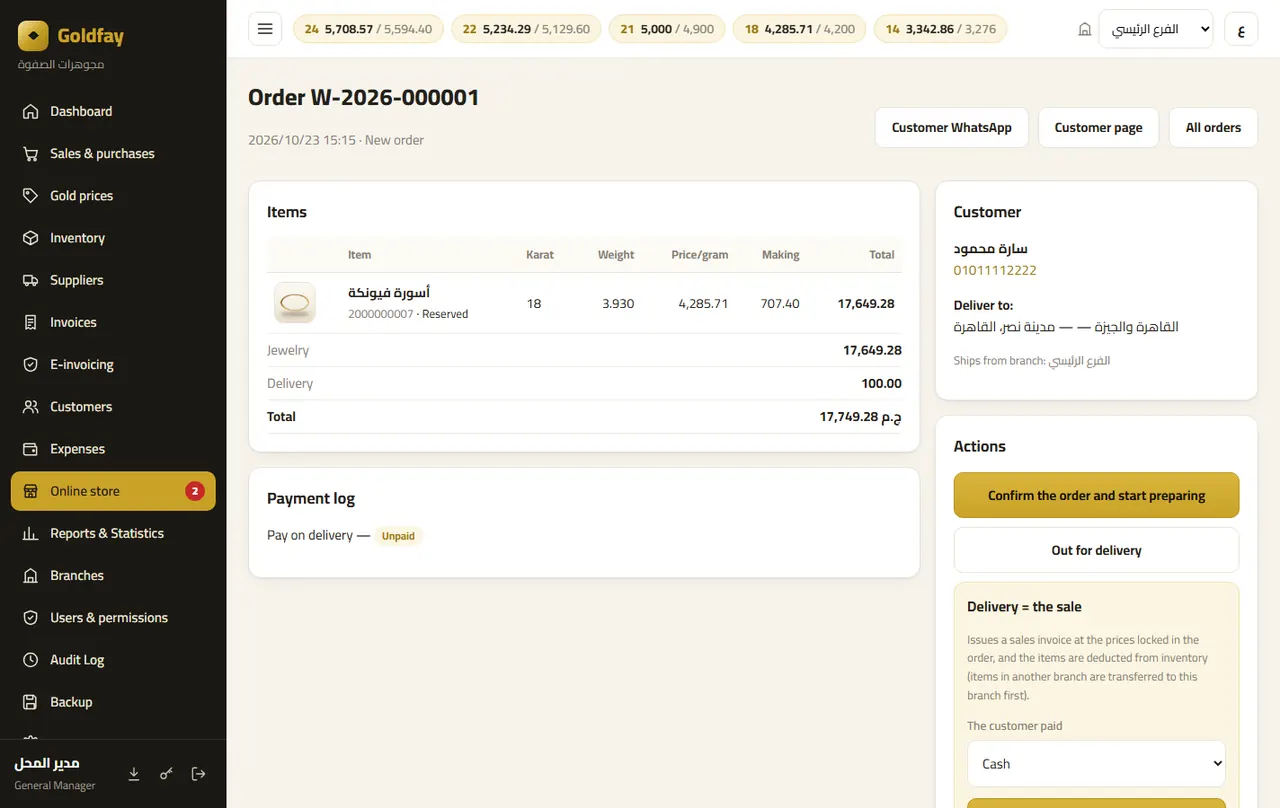1280x808 pixels.
Task: Open the Customer page button
Action: coord(1098,128)
